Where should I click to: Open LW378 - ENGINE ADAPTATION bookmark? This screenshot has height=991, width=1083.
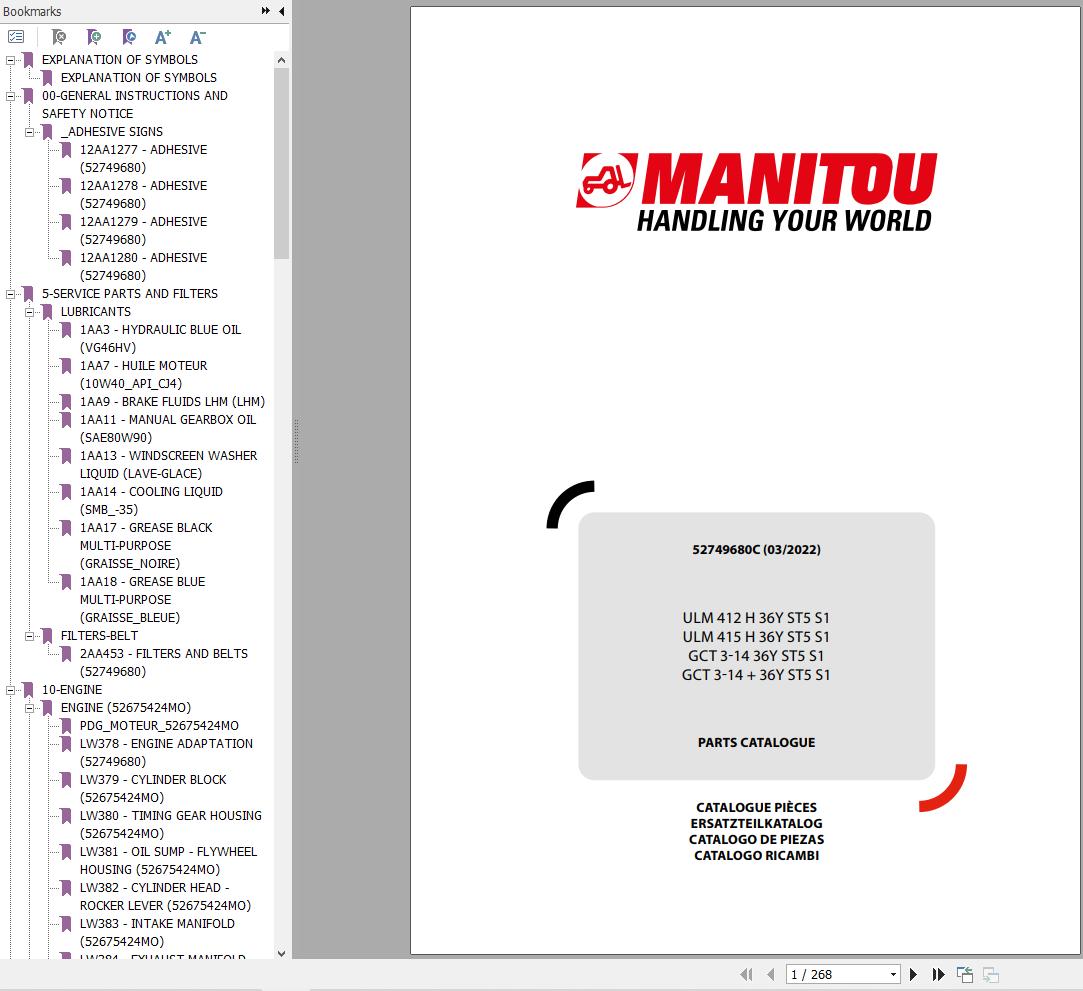pyautogui.click(x=166, y=752)
